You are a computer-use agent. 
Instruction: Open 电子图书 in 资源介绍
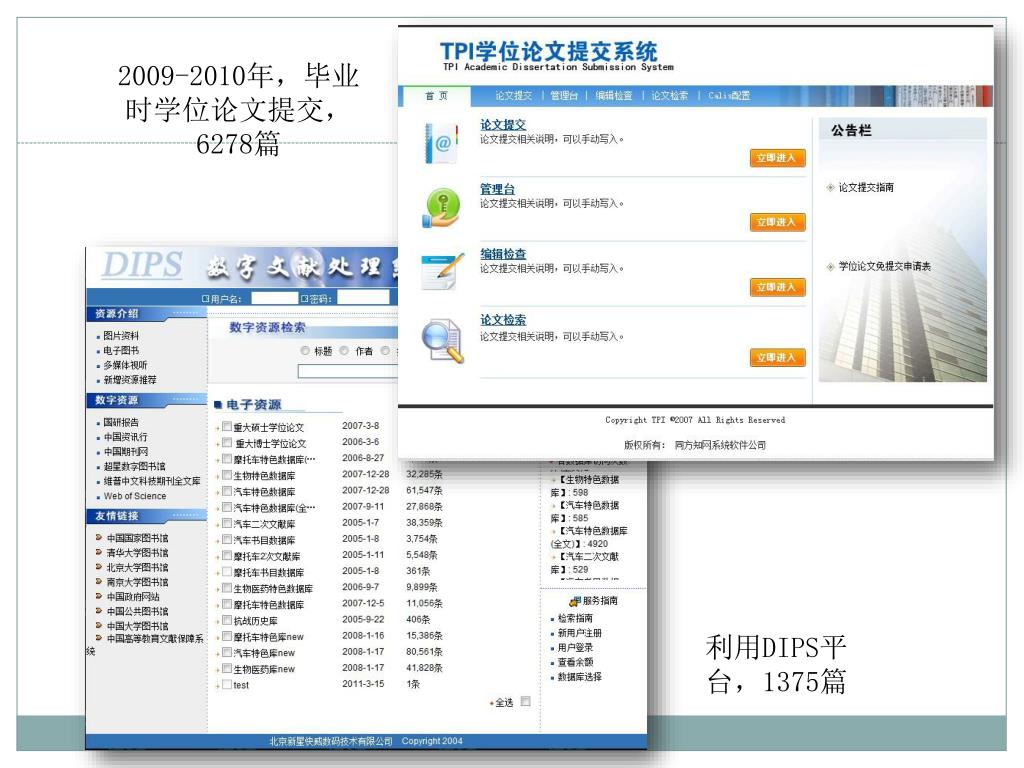pos(121,351)
